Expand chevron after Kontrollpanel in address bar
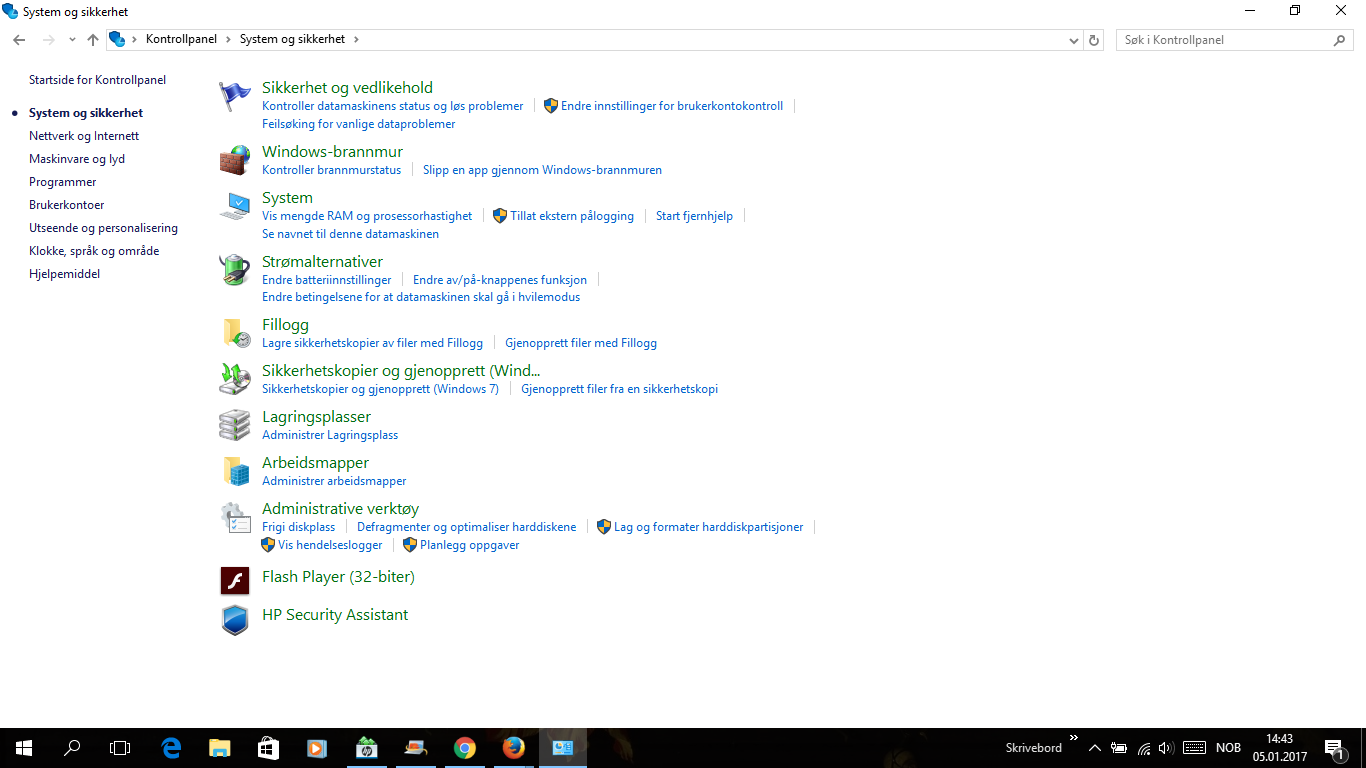 tap(228, 39)
